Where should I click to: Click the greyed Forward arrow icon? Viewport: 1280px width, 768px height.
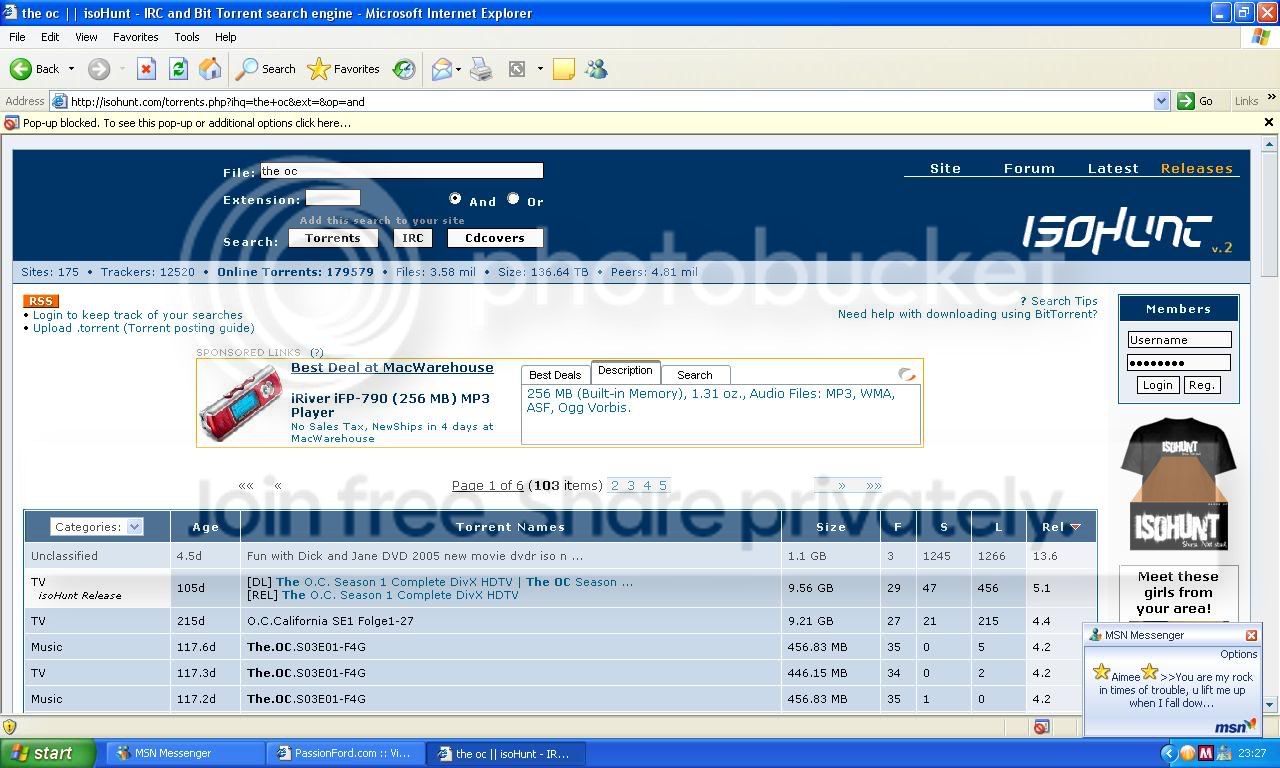(x=98, y=69)
